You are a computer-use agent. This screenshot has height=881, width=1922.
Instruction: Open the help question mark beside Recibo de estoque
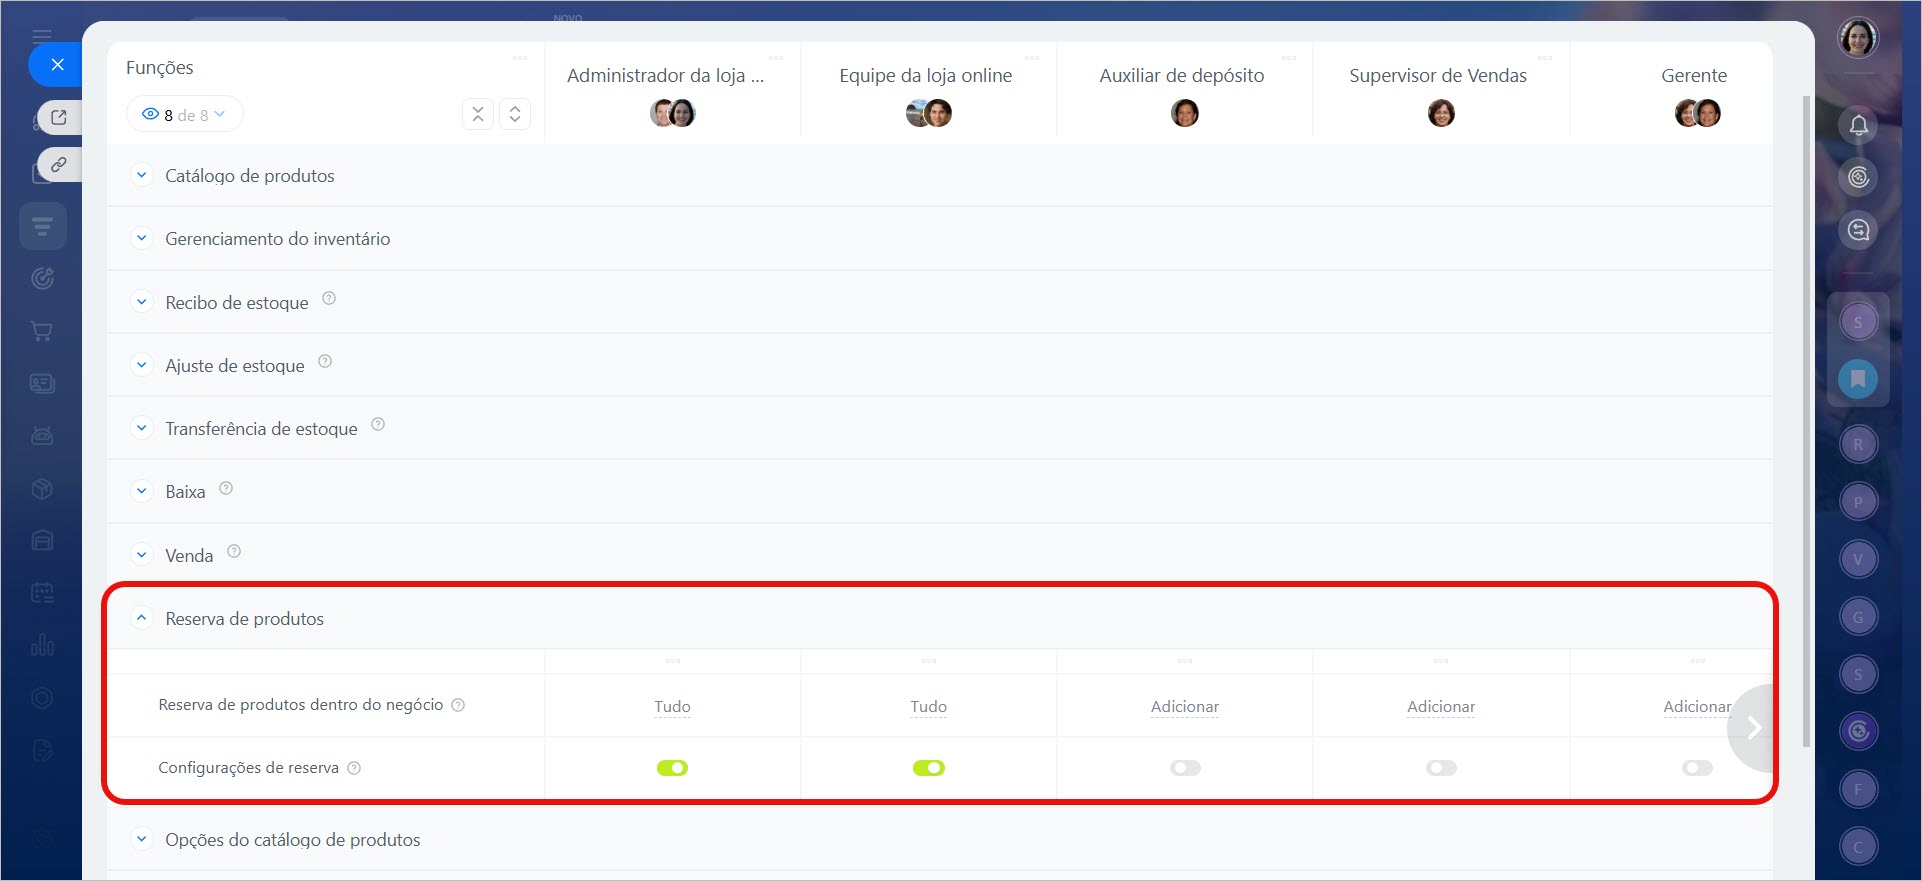pyautogui.click(x=329, y=298)
